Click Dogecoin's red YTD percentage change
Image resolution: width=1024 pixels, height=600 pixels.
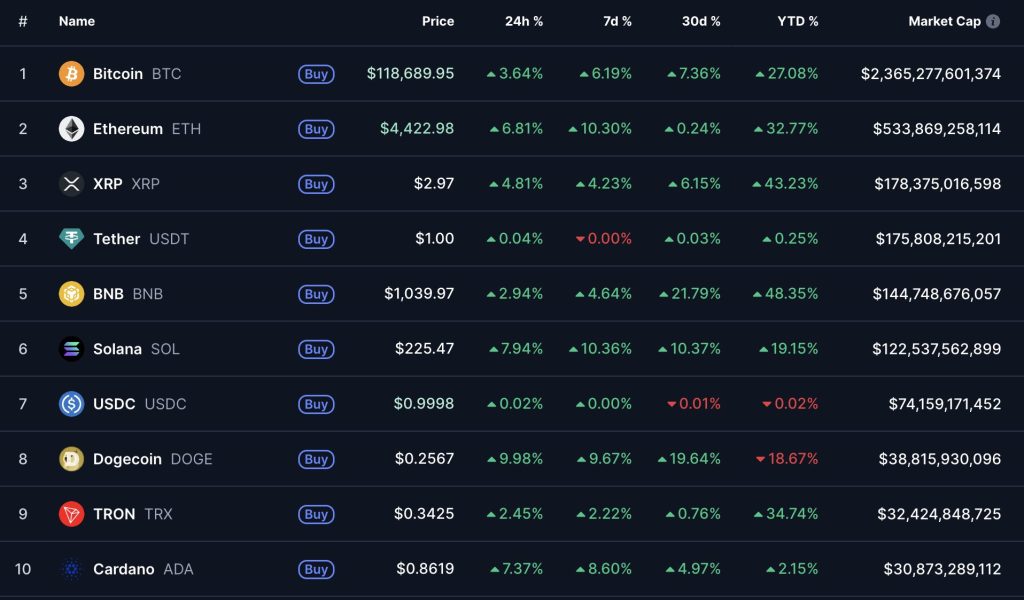tap(795, 459)
